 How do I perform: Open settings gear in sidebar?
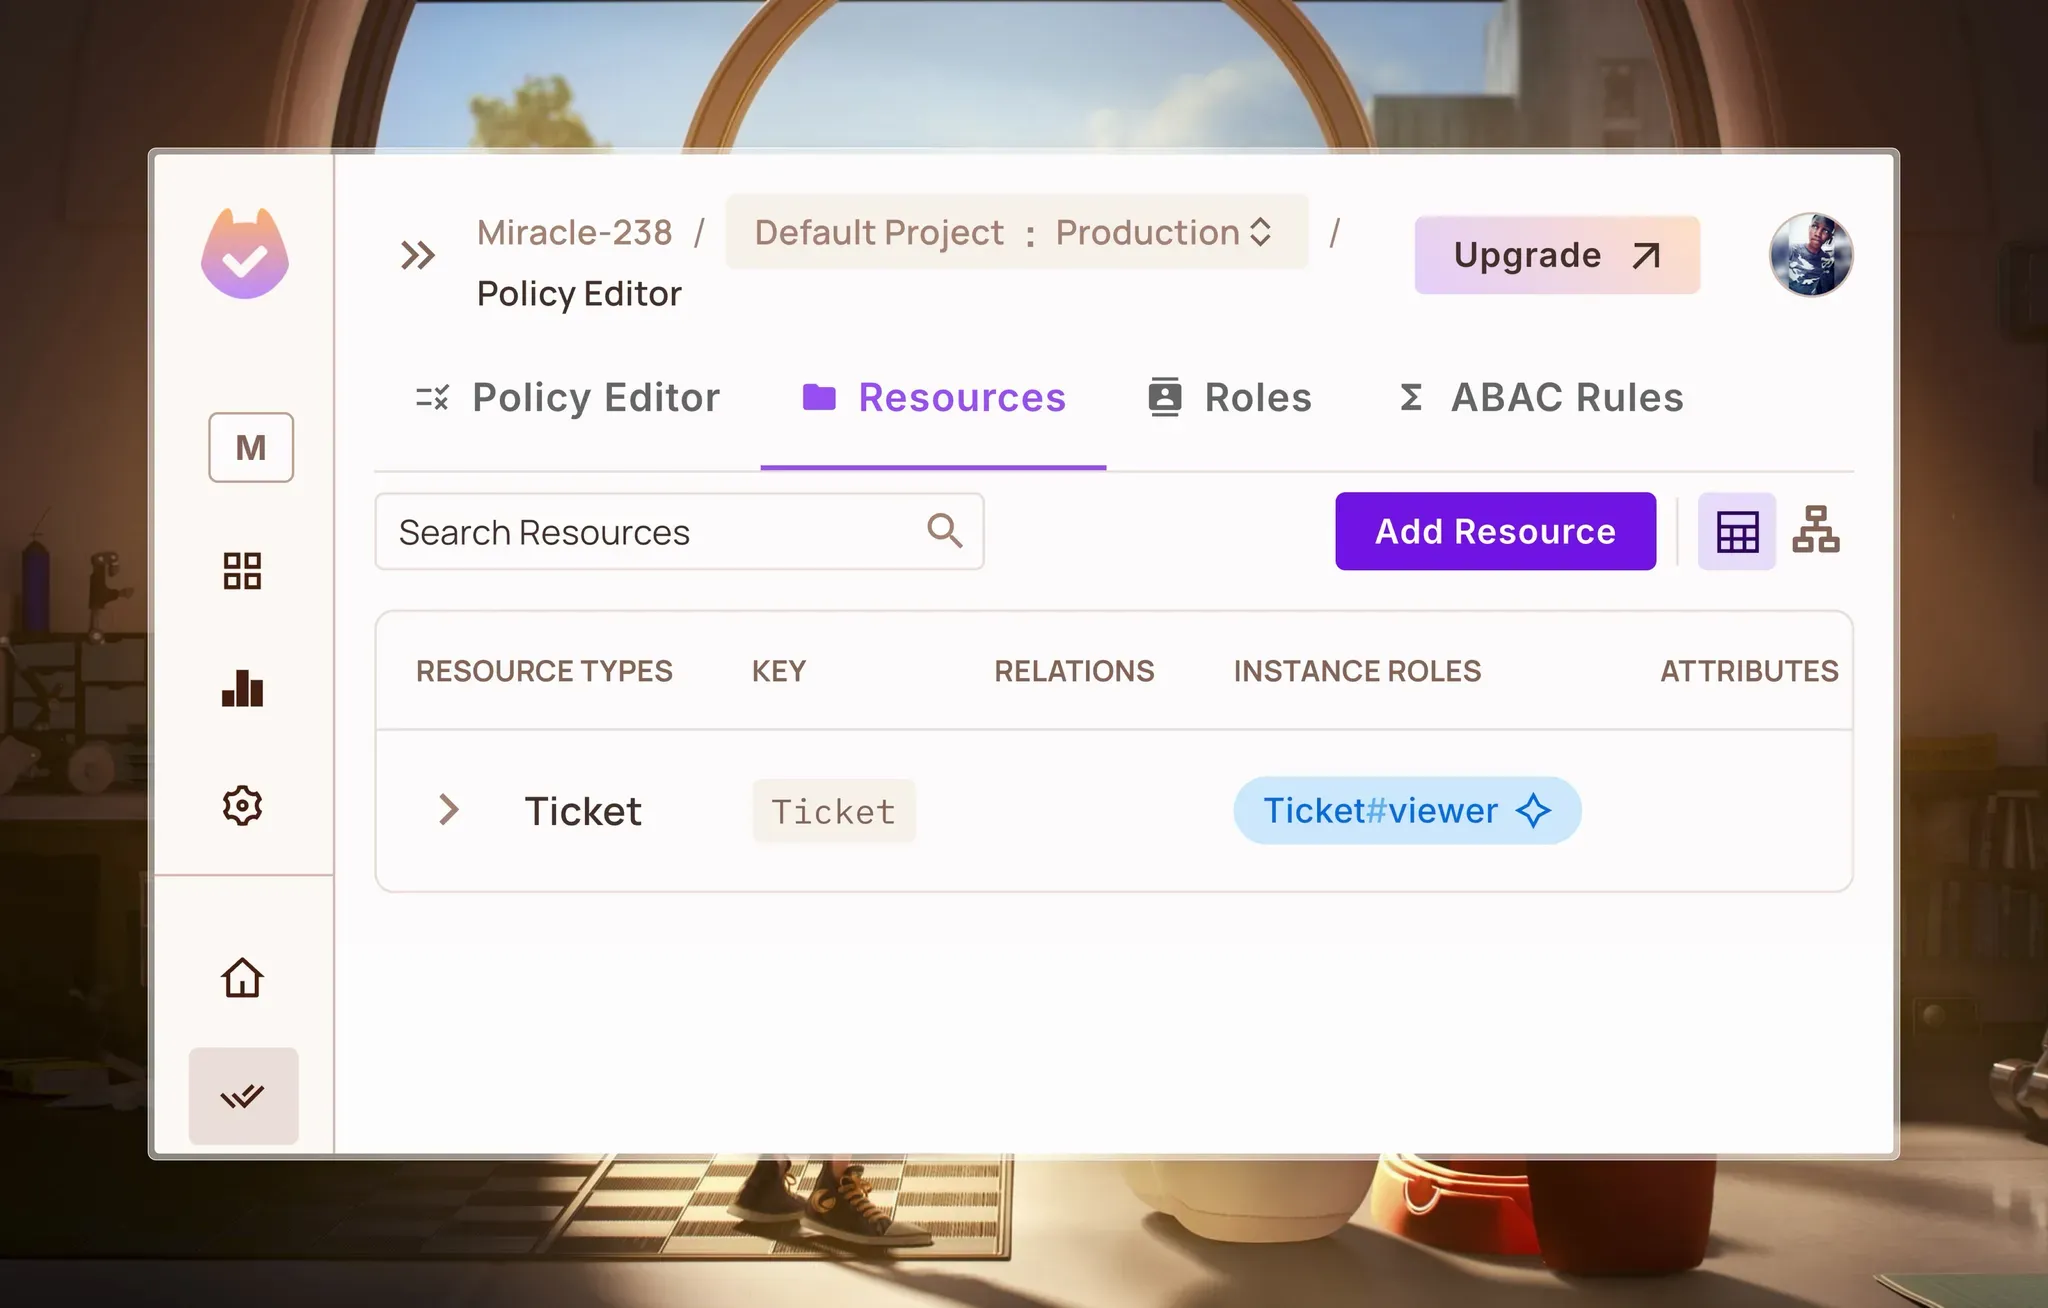coord(242,805)
